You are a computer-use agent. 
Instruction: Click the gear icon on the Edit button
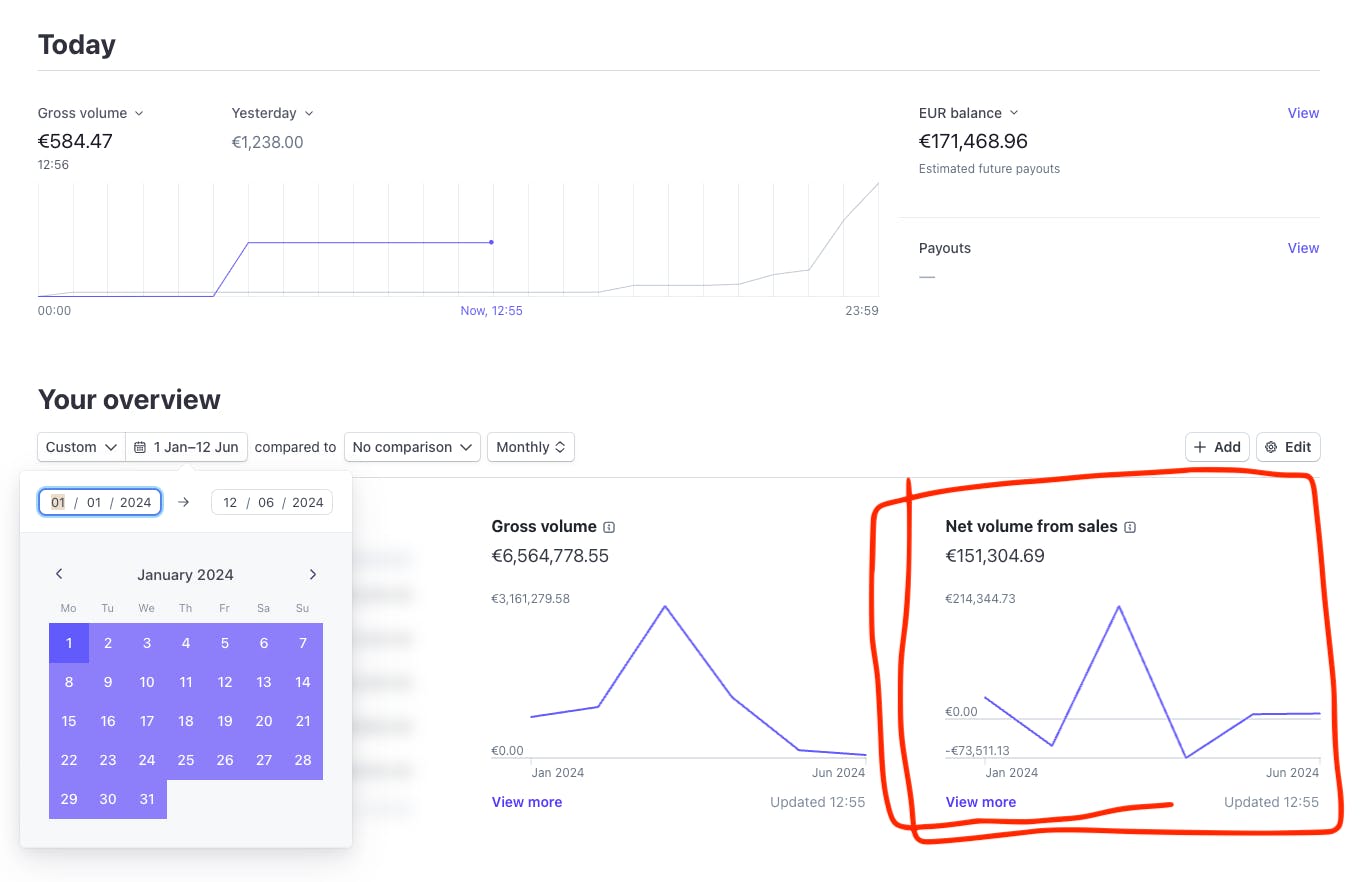point(1269,447)
